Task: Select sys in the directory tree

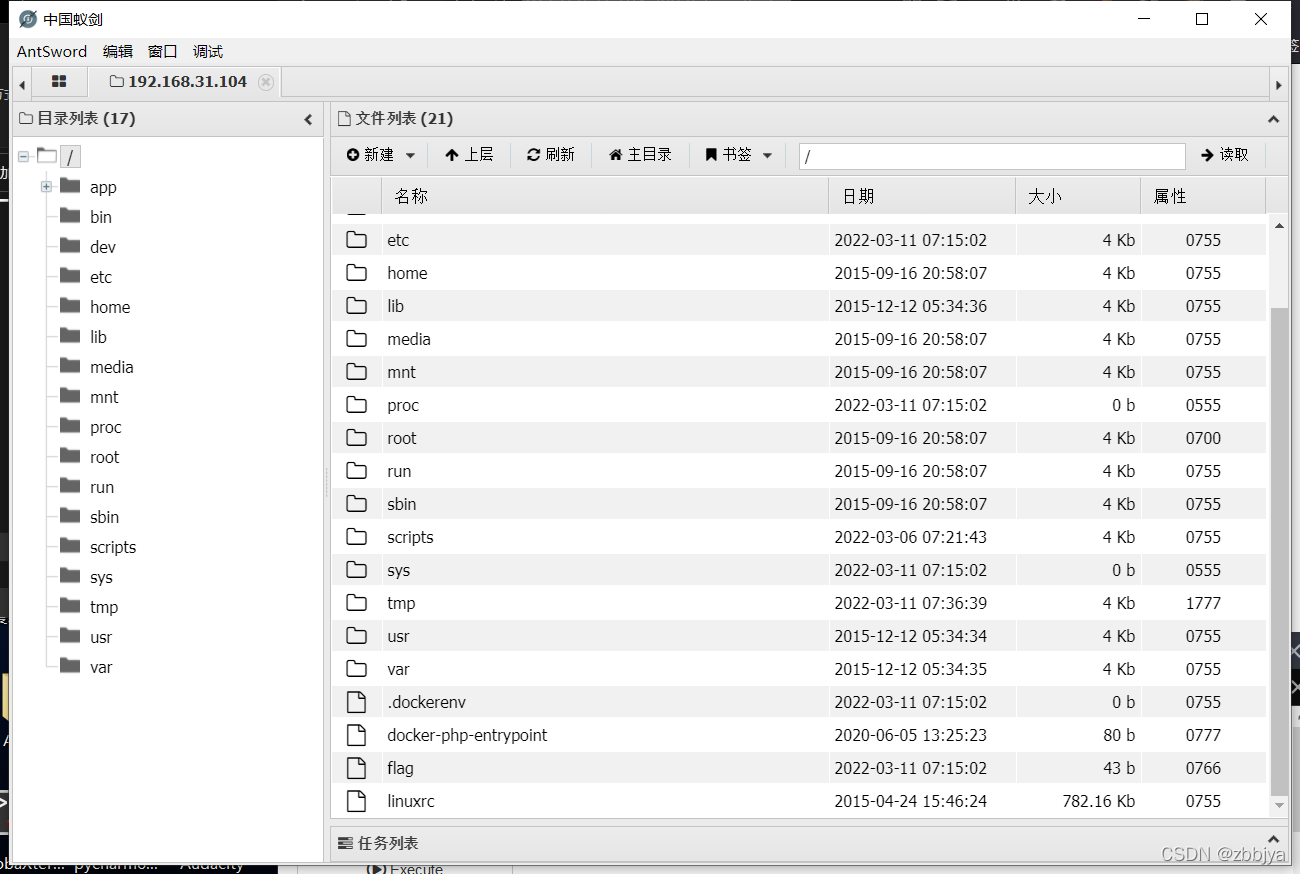Action: (101, 577)
